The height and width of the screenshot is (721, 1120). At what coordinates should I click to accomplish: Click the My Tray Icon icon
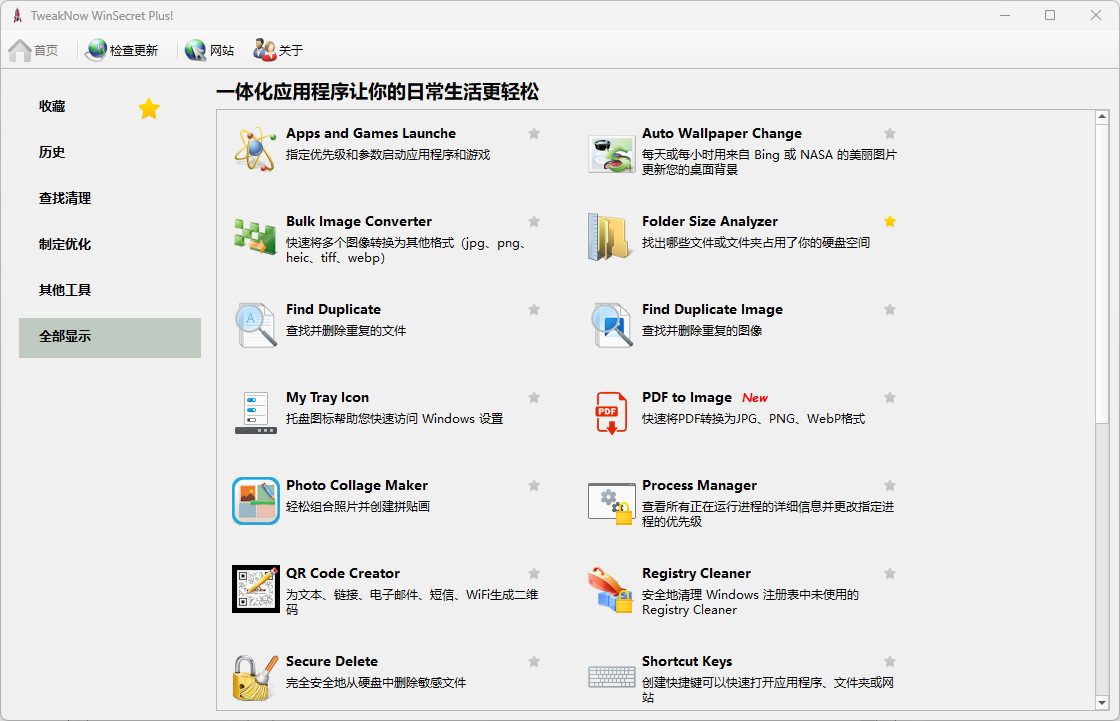[256, 413]
